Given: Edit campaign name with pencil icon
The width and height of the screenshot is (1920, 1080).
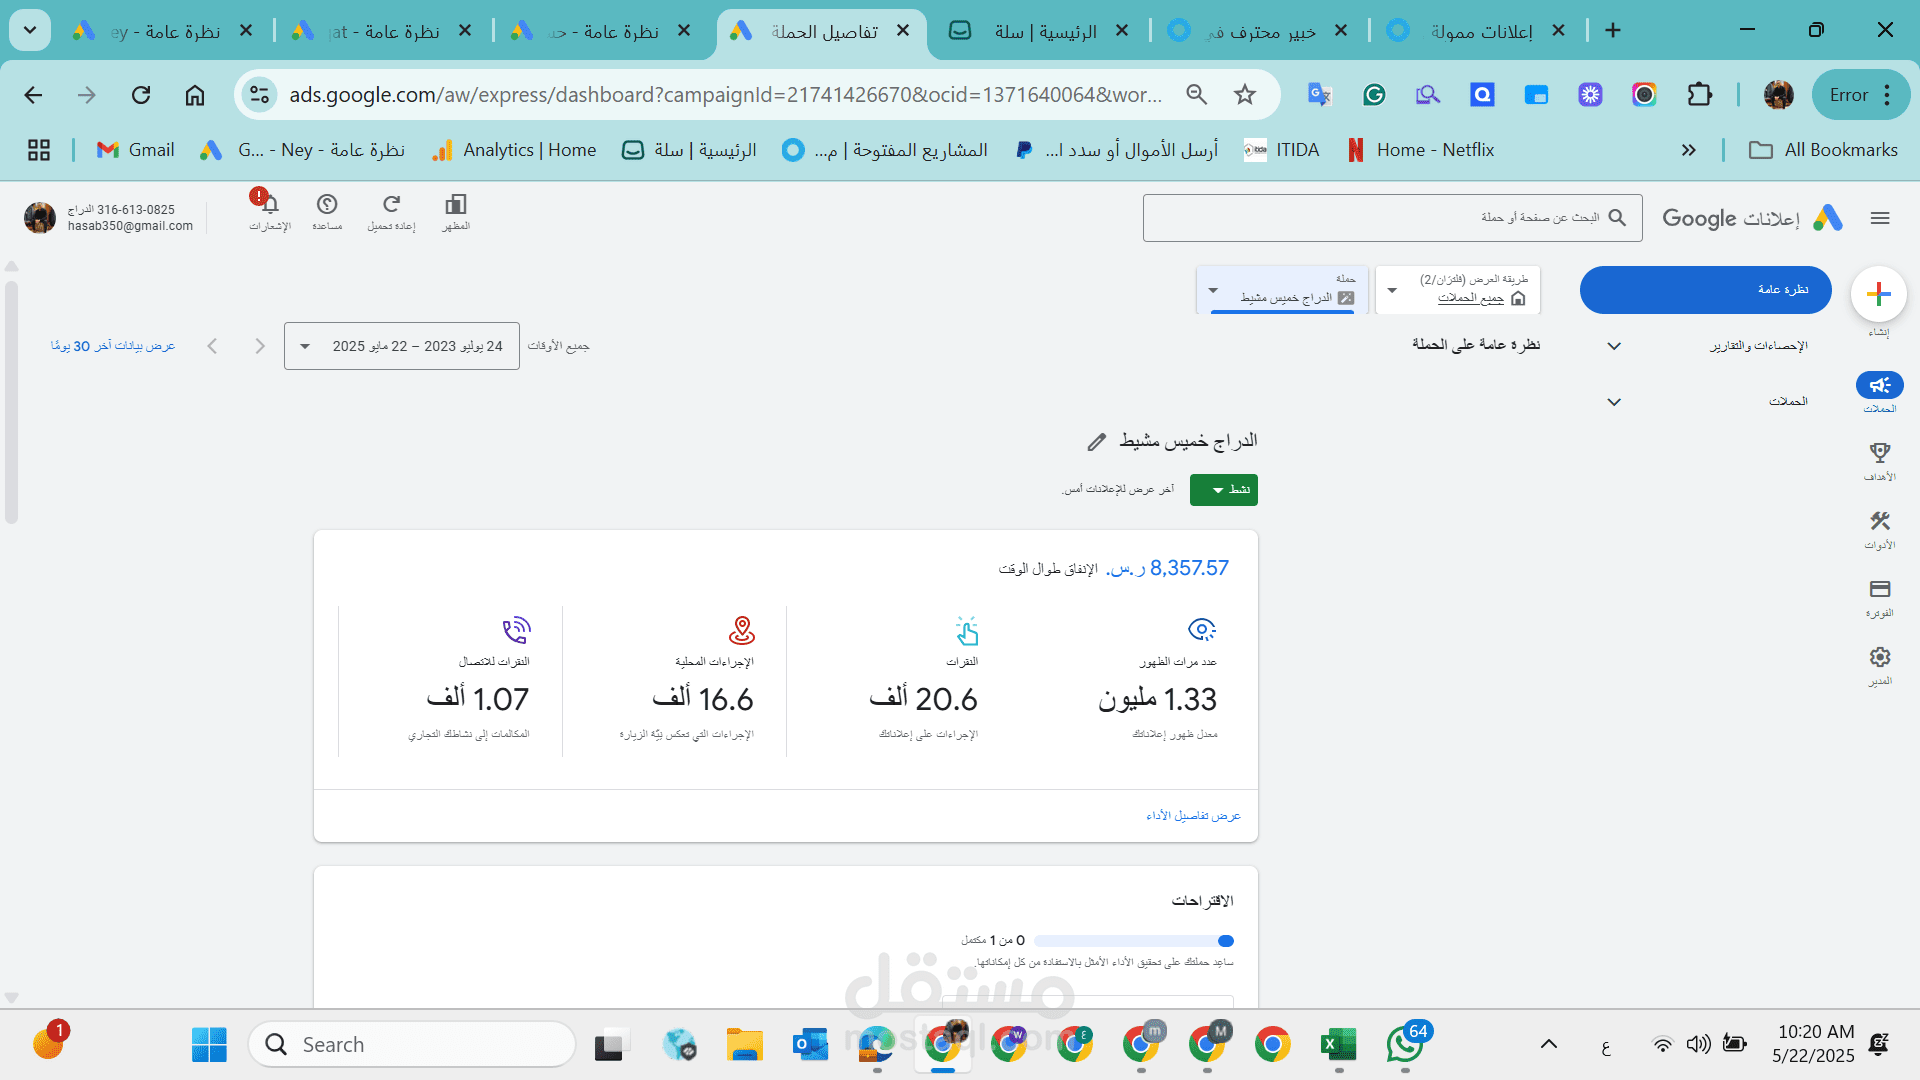Looking at the screenshot, I should [1096, 441].
